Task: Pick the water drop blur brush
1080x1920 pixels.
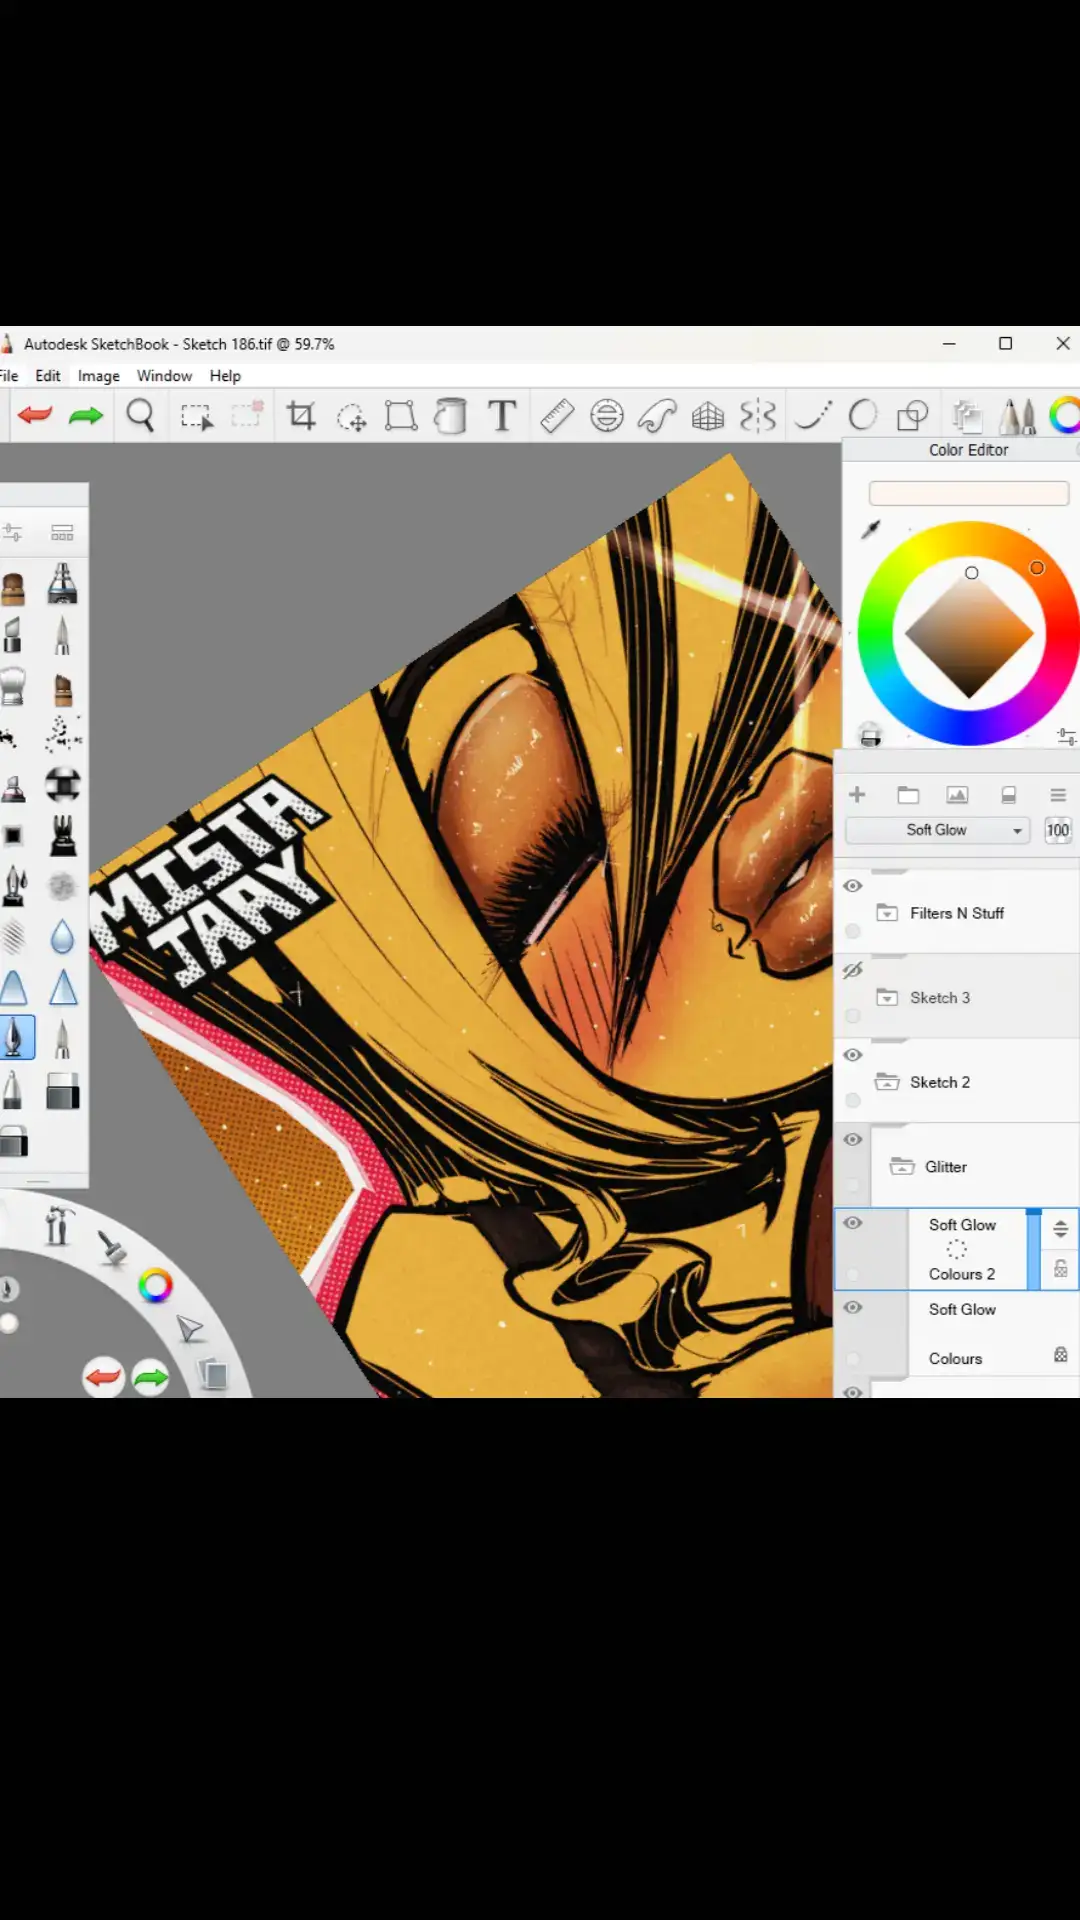Action: pyautogui.click(x=62, y=937)
